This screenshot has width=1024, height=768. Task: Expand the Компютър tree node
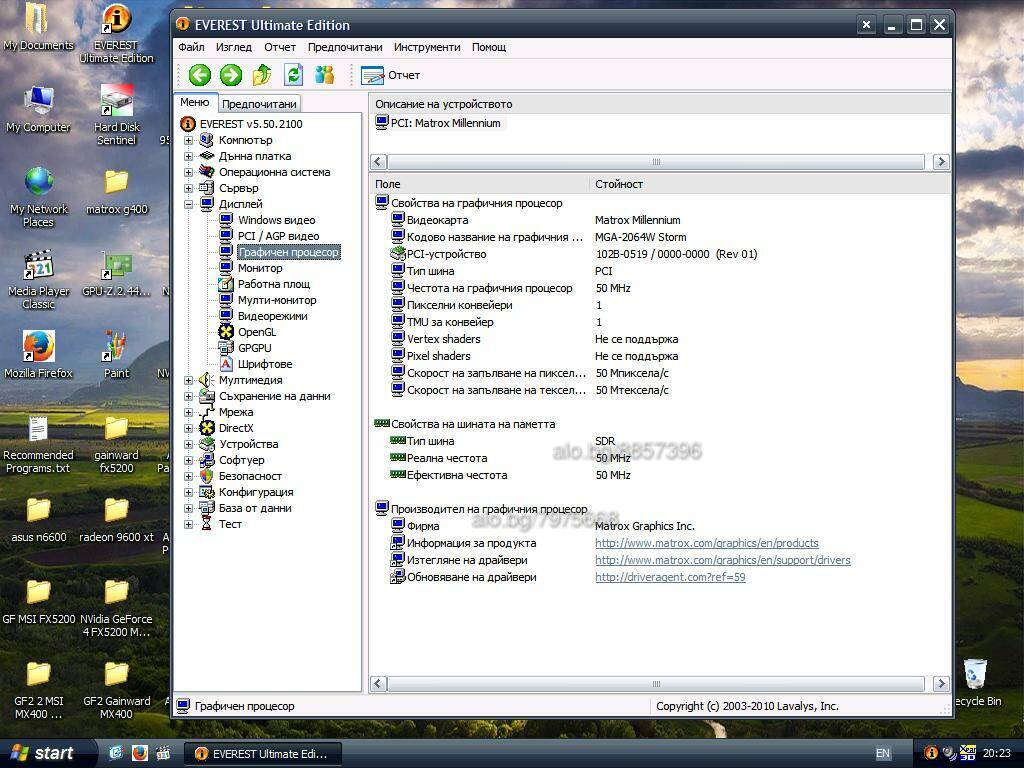point(188,140)
